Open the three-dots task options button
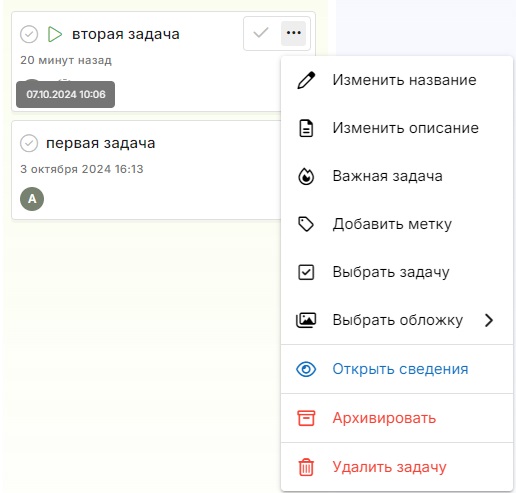Screen dimensions: 516x493 [x=293, y=33]
